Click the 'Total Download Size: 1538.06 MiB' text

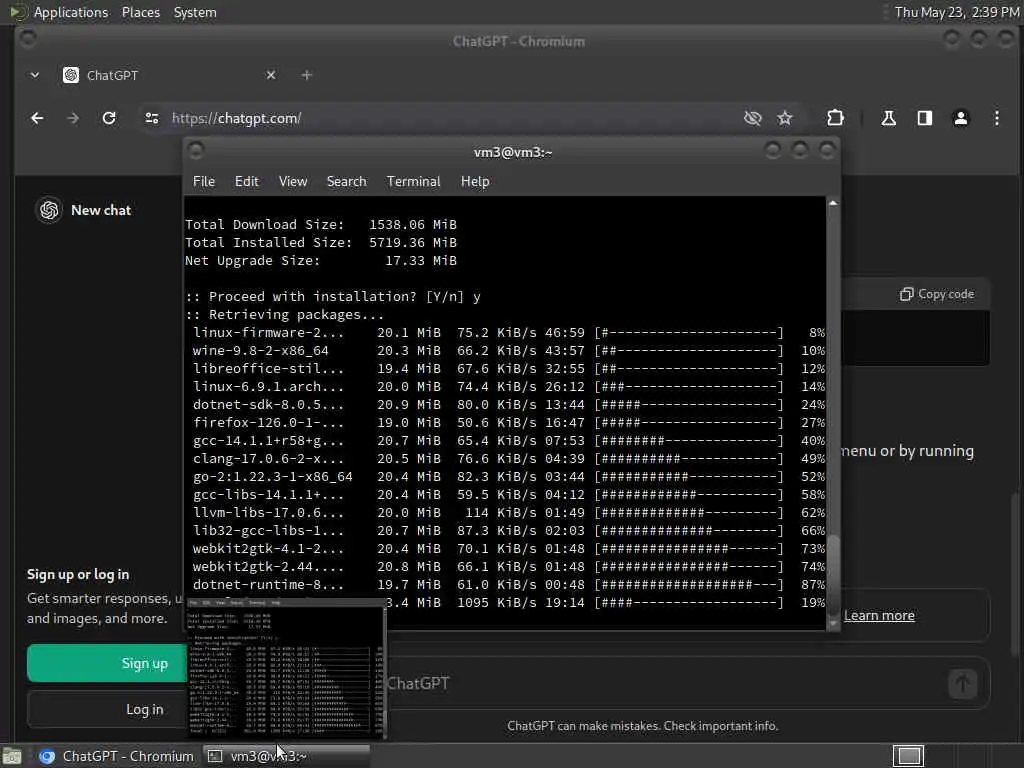point(321,225)
